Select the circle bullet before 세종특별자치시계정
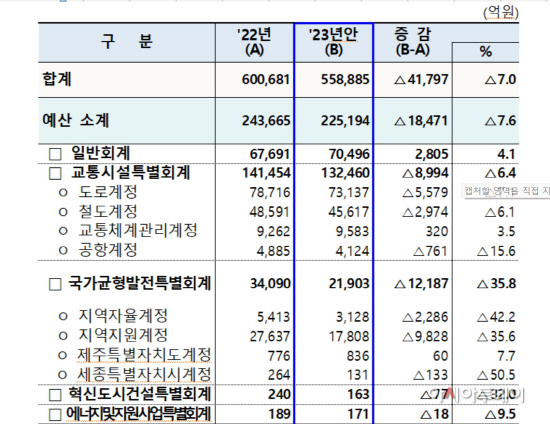The height and width of the screenshot is (424, 550). pyautogui.click(x=62, y=375)
